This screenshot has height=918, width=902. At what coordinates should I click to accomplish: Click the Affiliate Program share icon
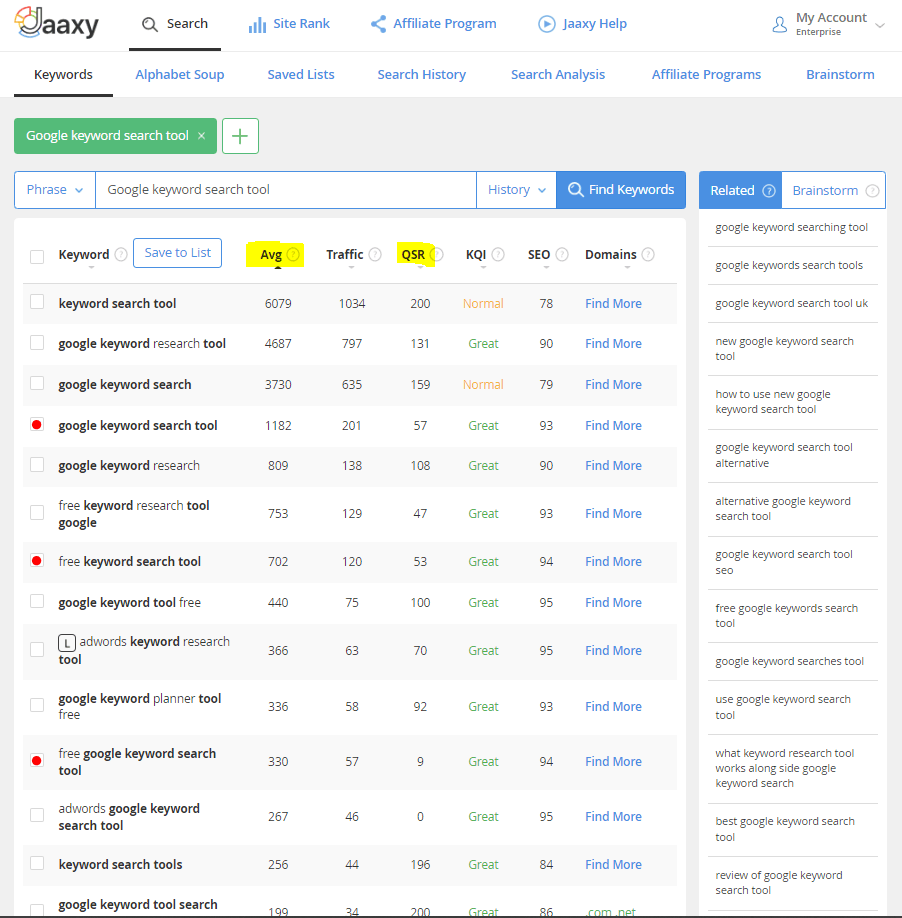(x=378, y=24)
